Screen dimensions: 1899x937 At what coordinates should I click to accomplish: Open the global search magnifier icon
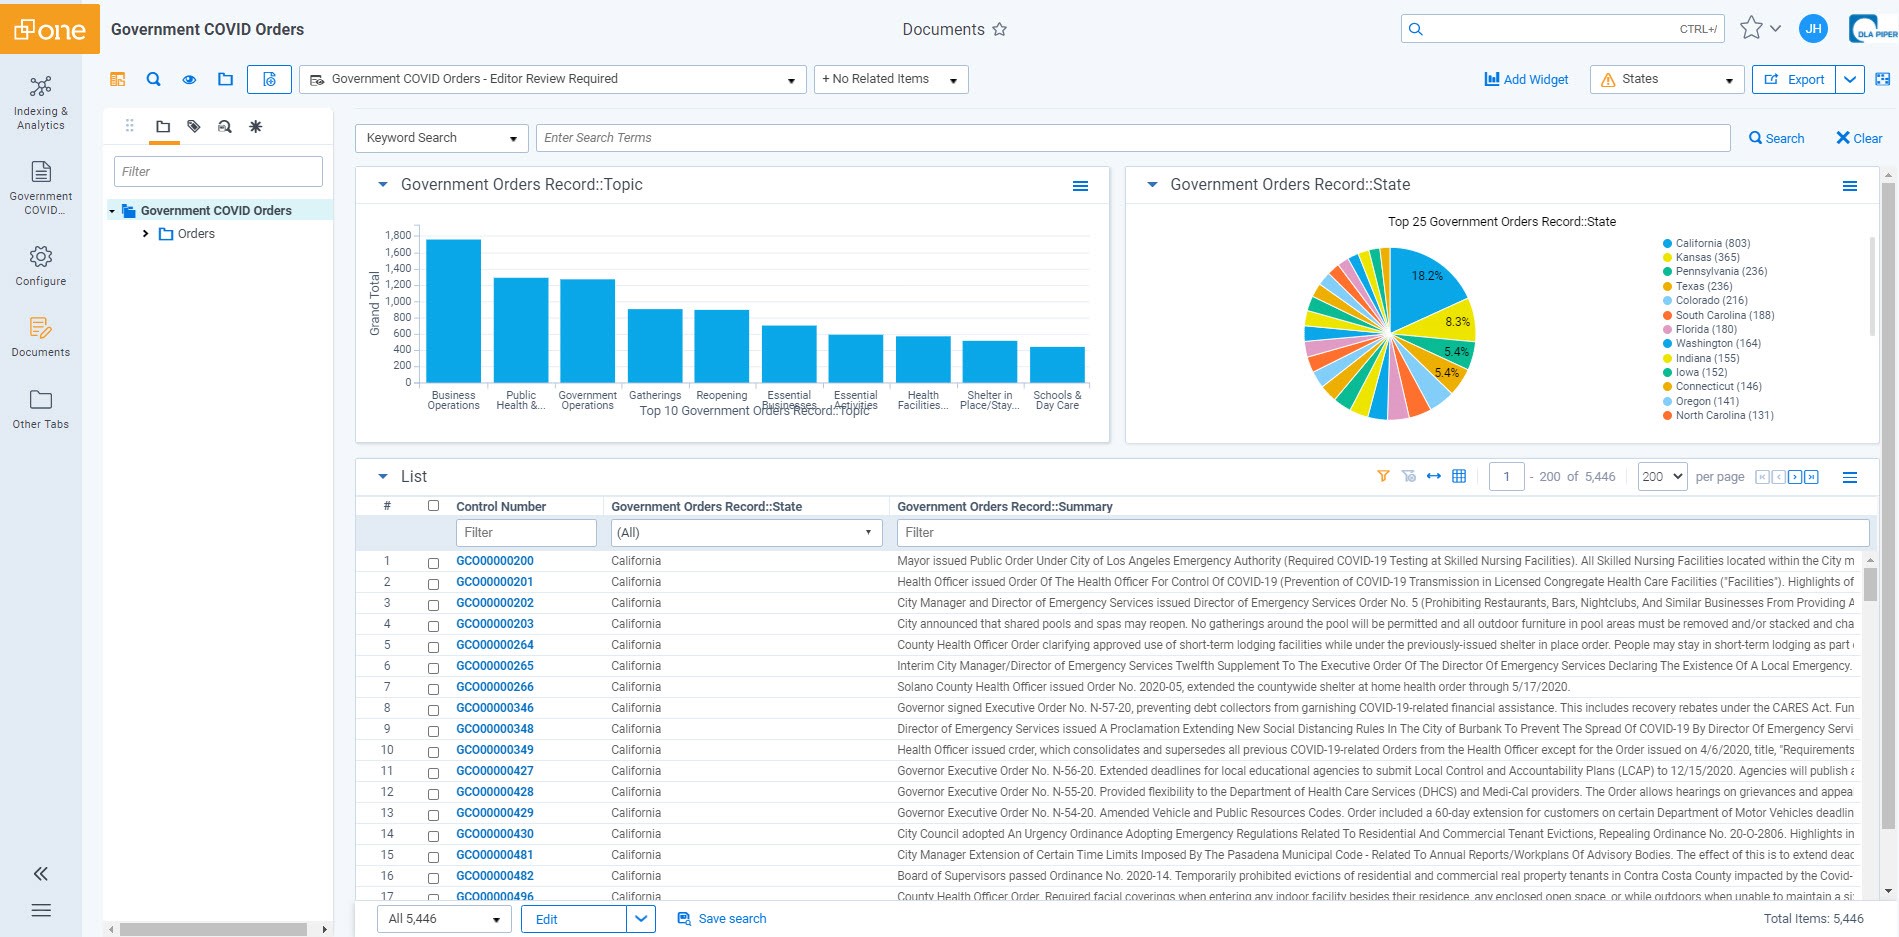click(153, 78)
